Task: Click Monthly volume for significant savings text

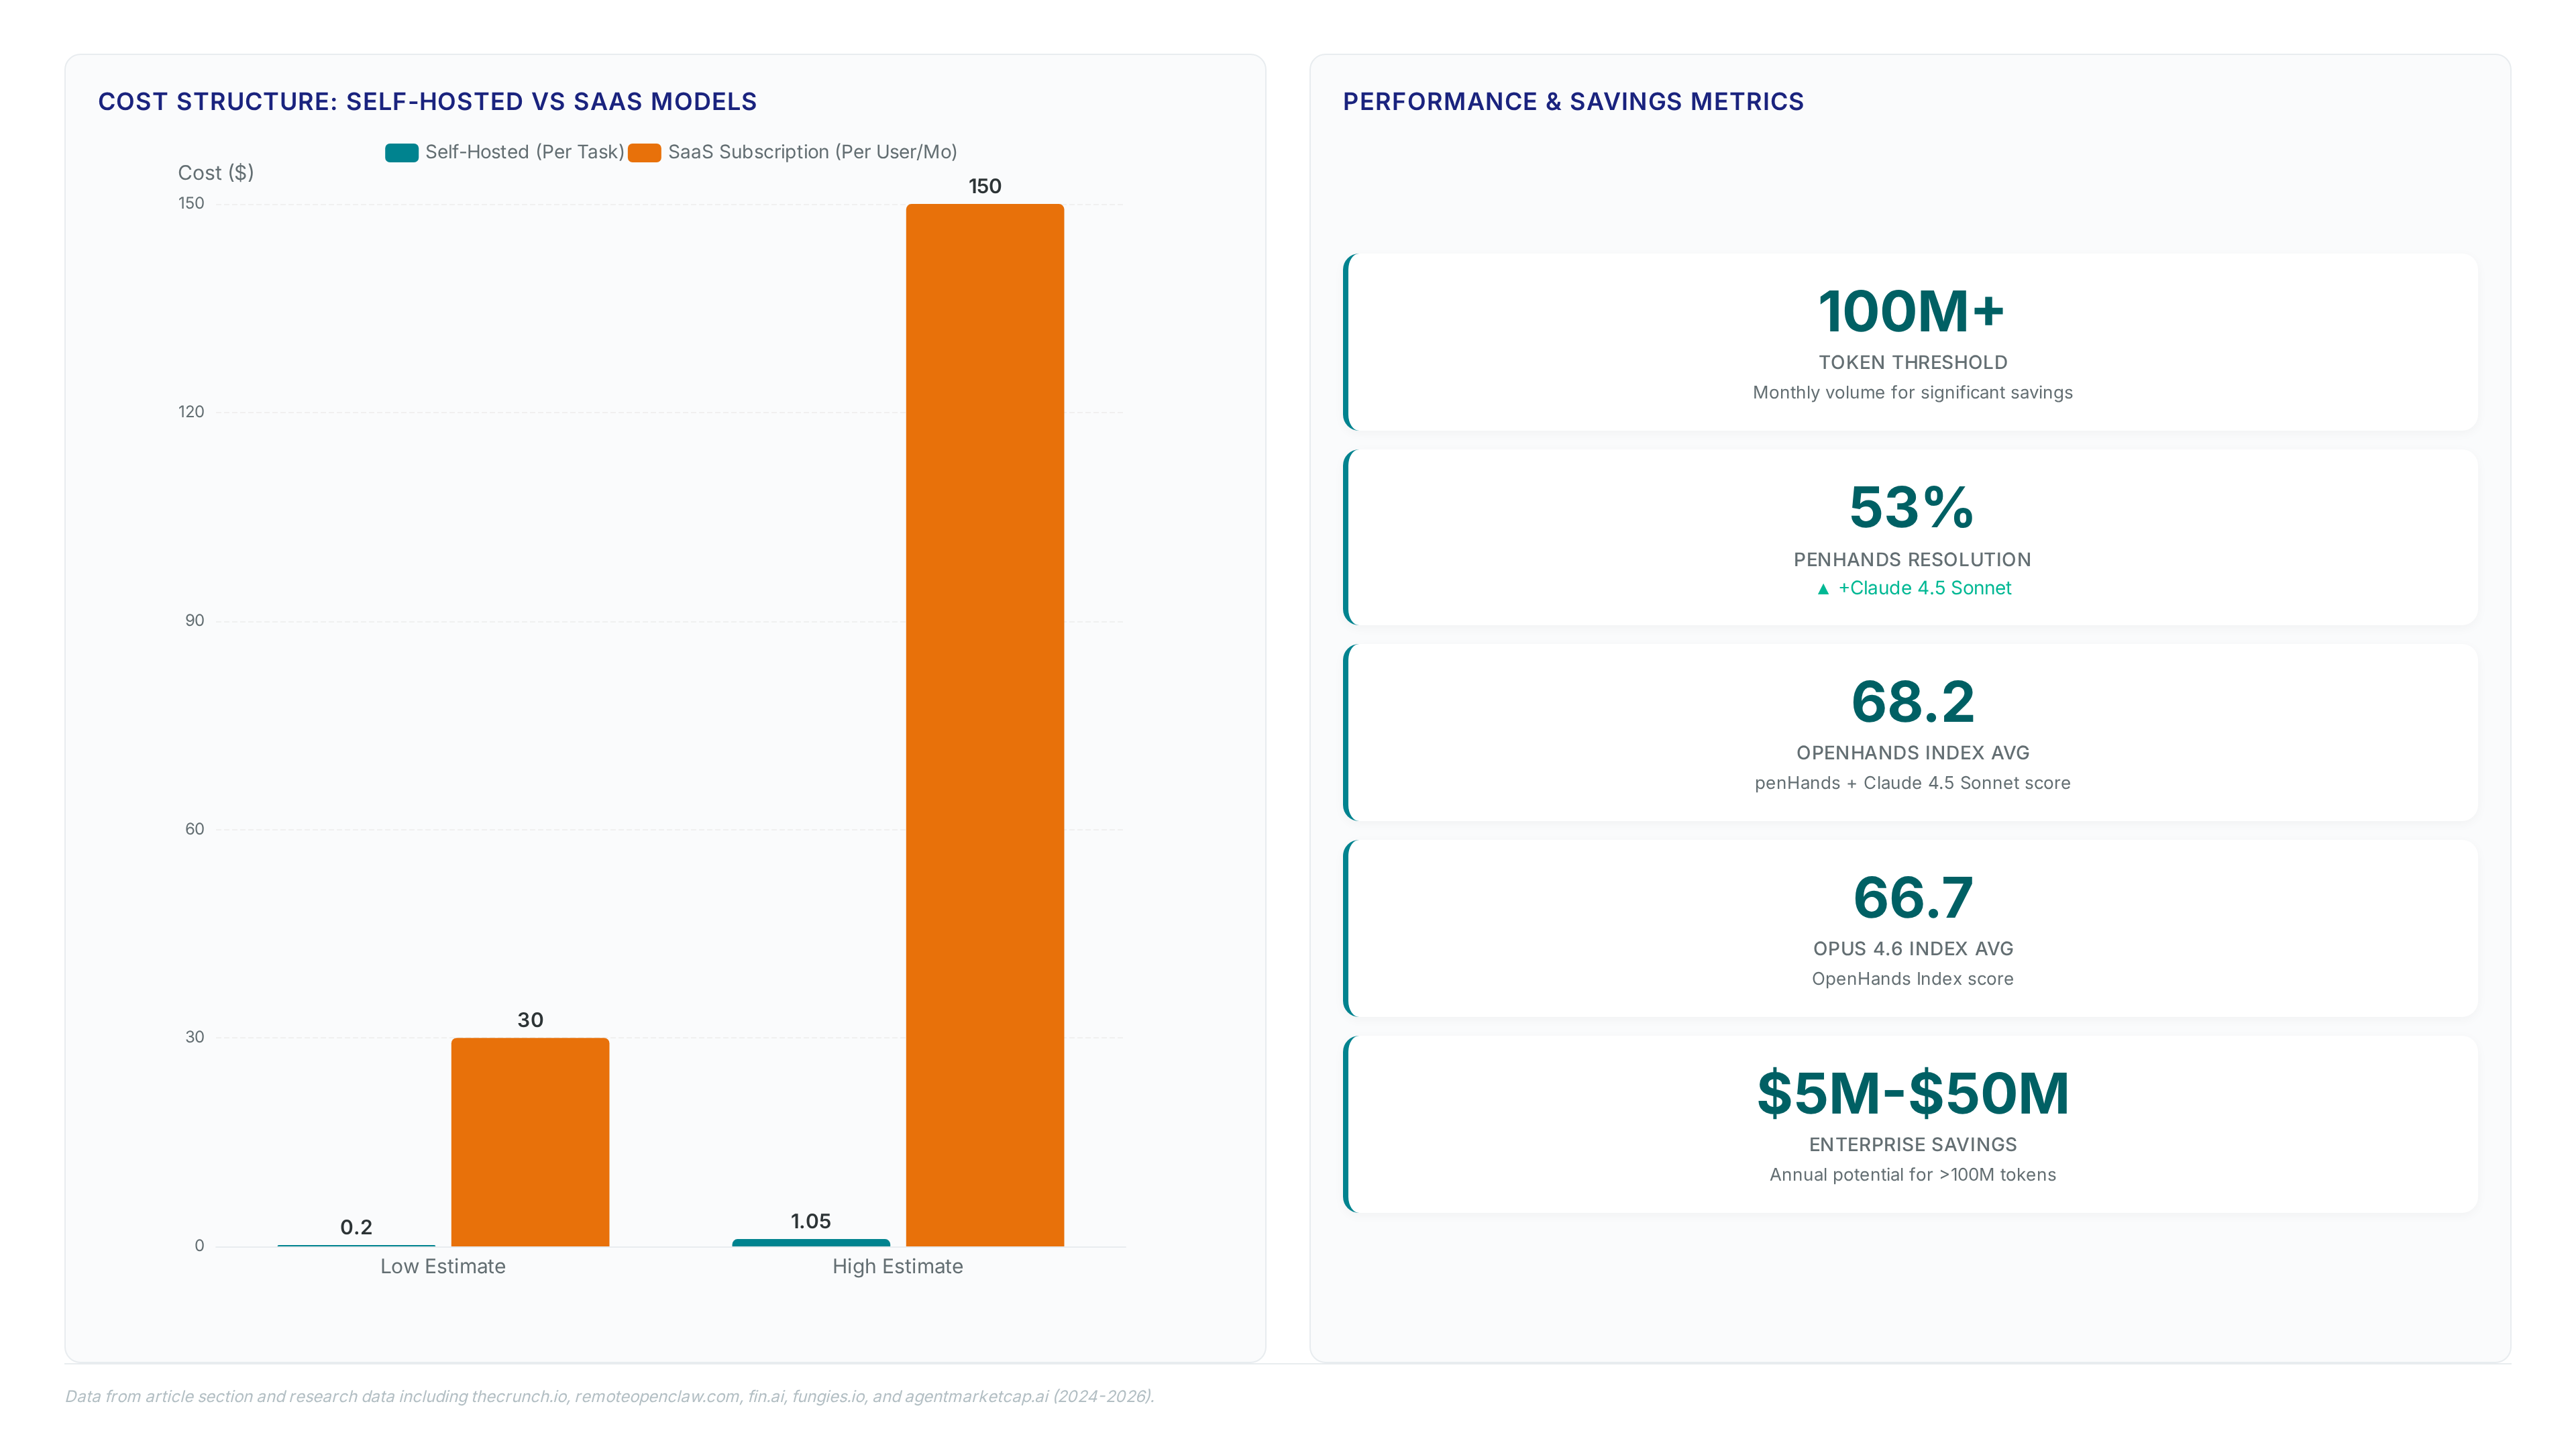Action: 1912,393
